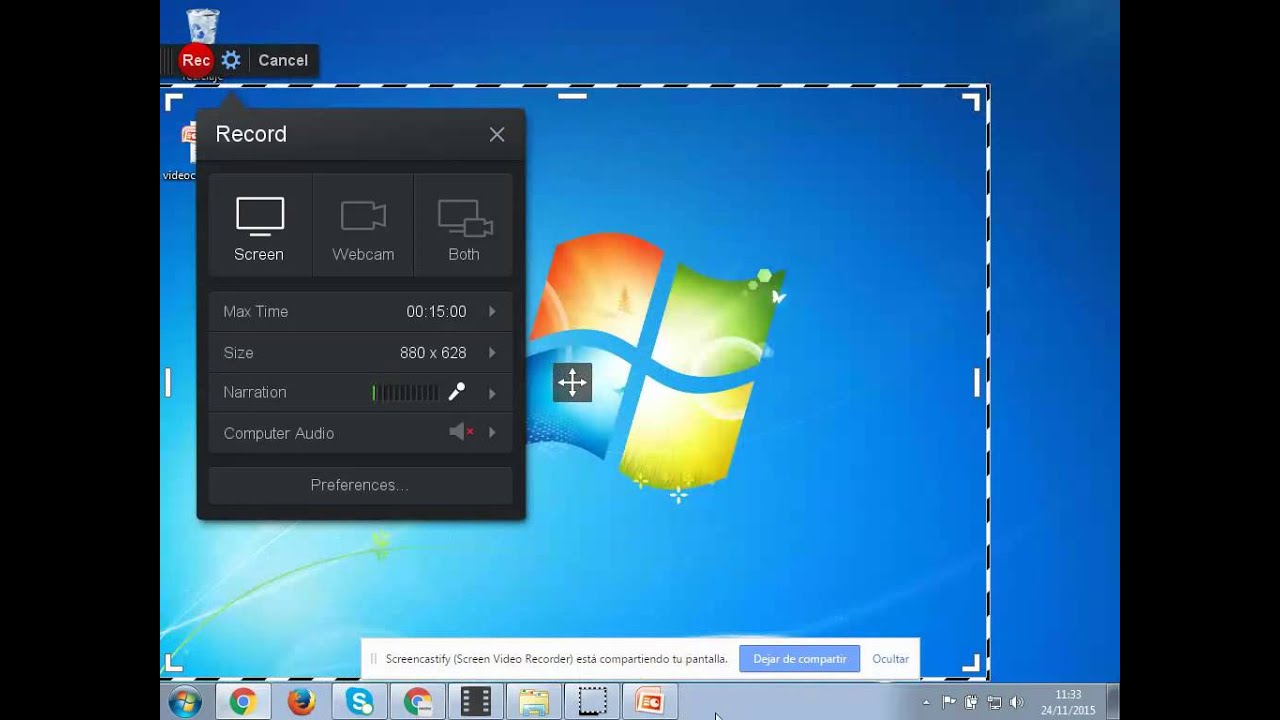
Task: Click the toolbar drag grip left of Rec
Action: (167, 60)
